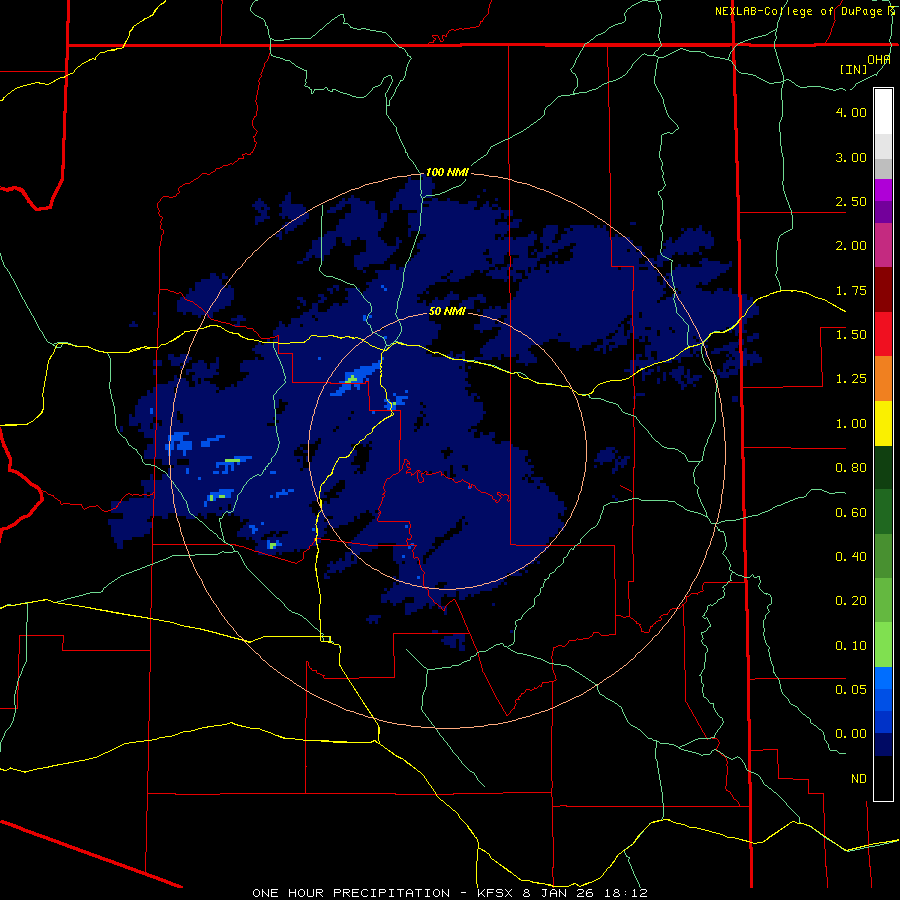Select the 2.00 legend value
This screenshot has height=900, width=900.
tap(851, 246)
